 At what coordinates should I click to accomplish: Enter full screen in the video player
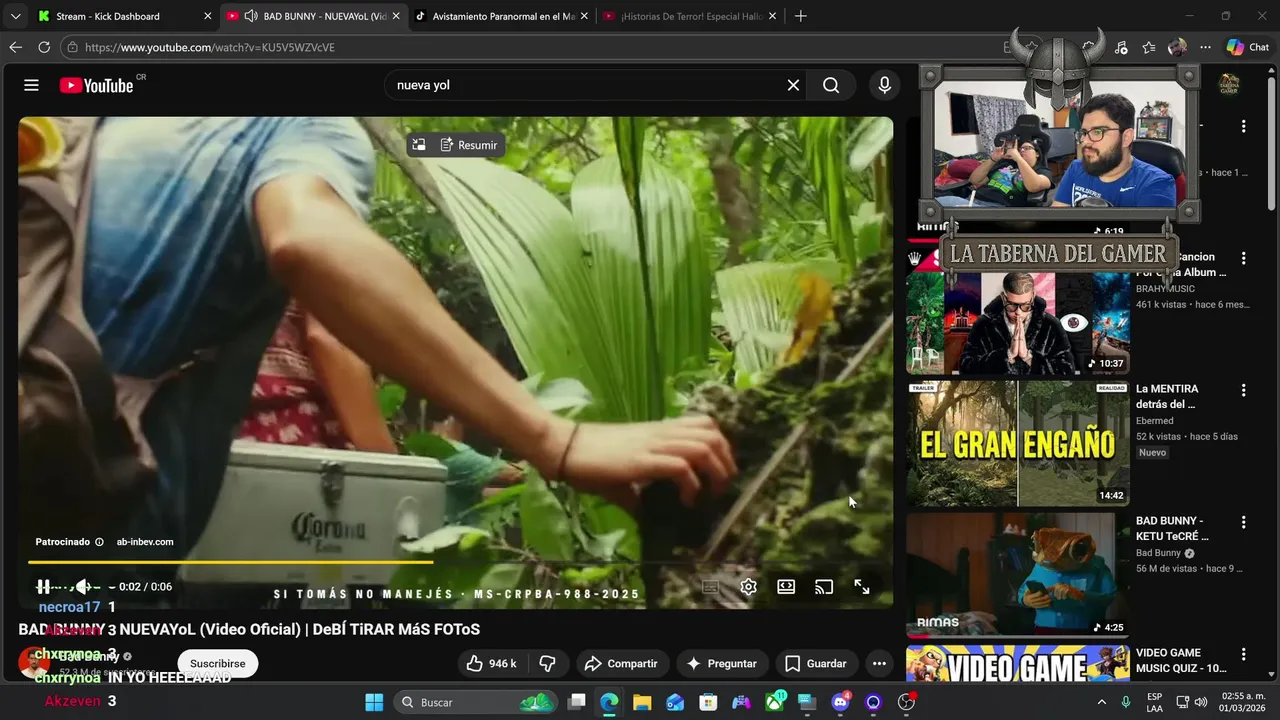pyautogui.click(x=862, y=587)
